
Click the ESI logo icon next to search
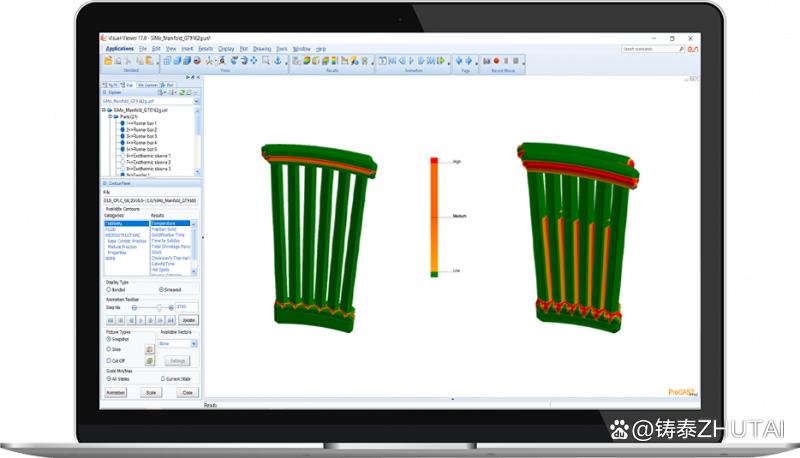693,49
